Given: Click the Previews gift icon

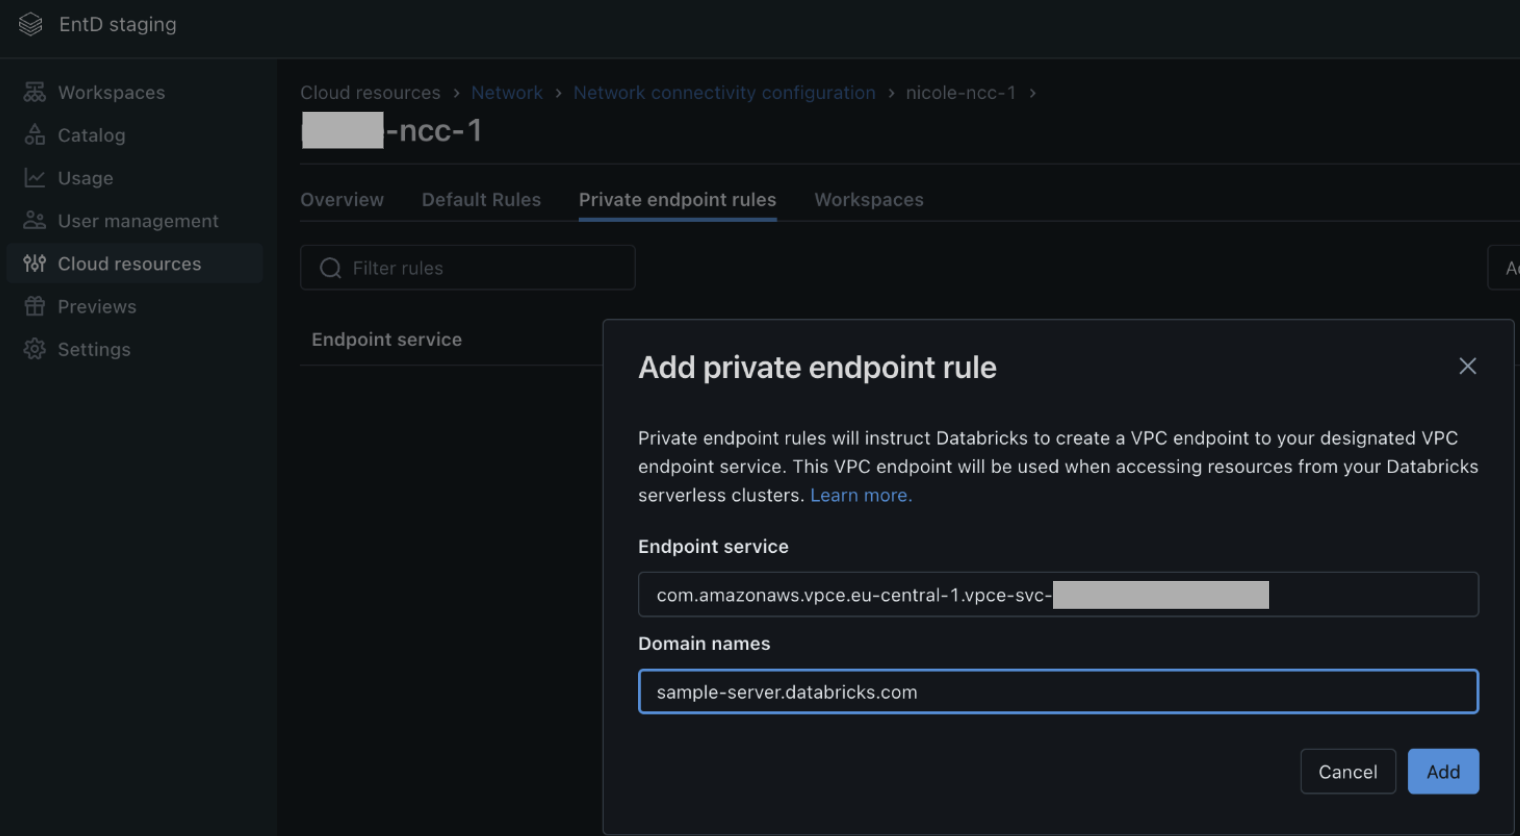Looking at the screenshot, I should point(35,307).
